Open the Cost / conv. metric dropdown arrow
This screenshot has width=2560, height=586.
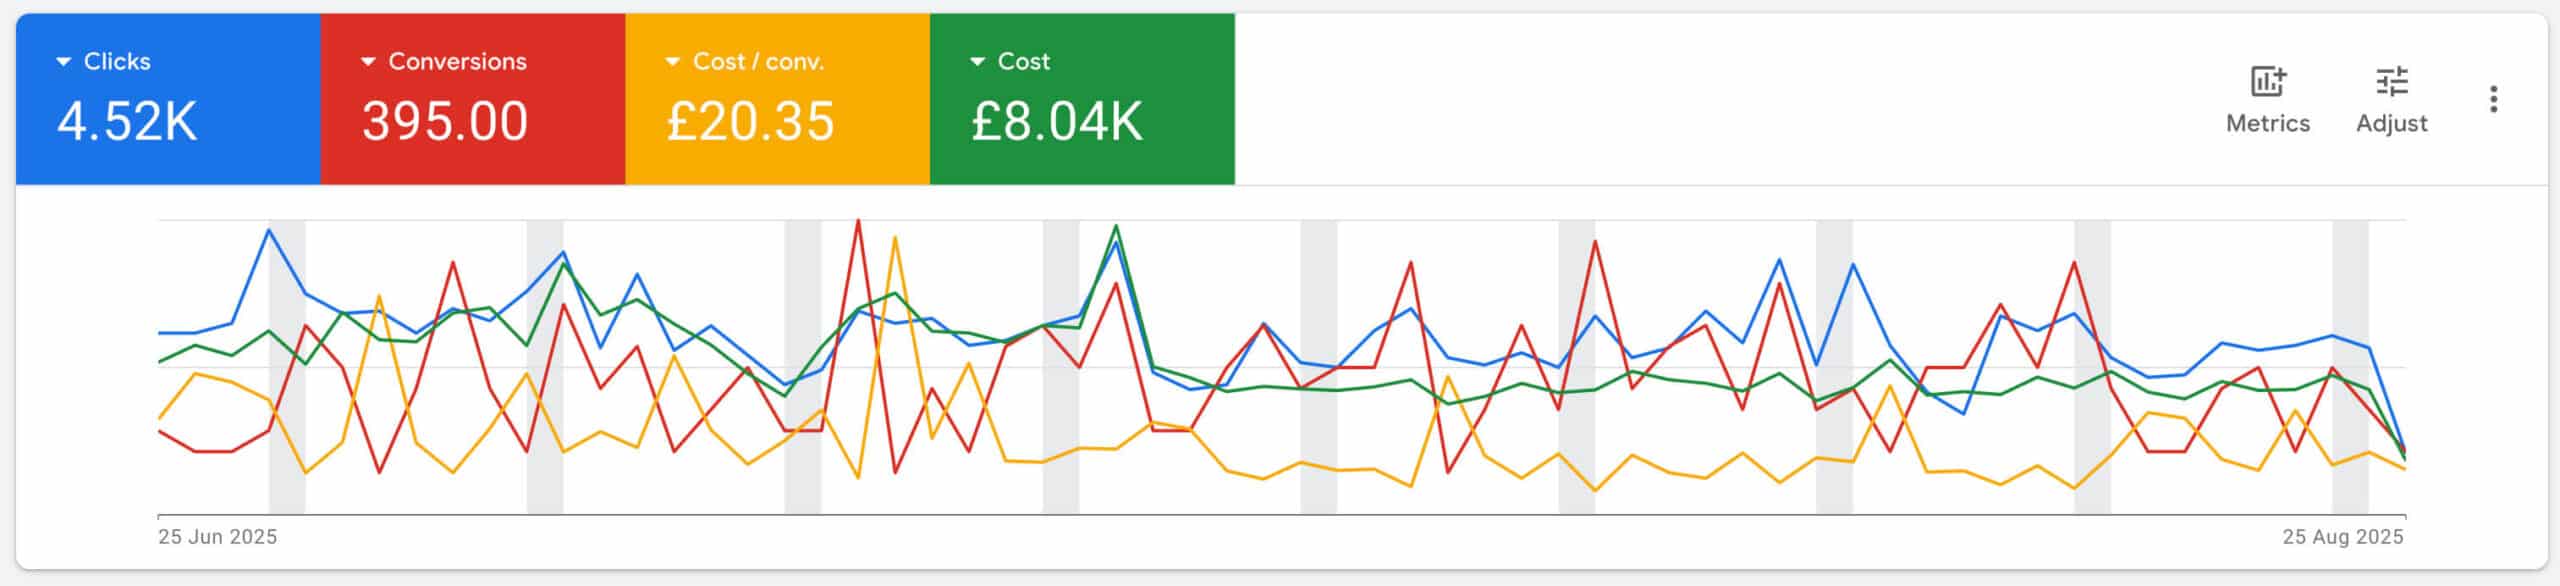673,62
